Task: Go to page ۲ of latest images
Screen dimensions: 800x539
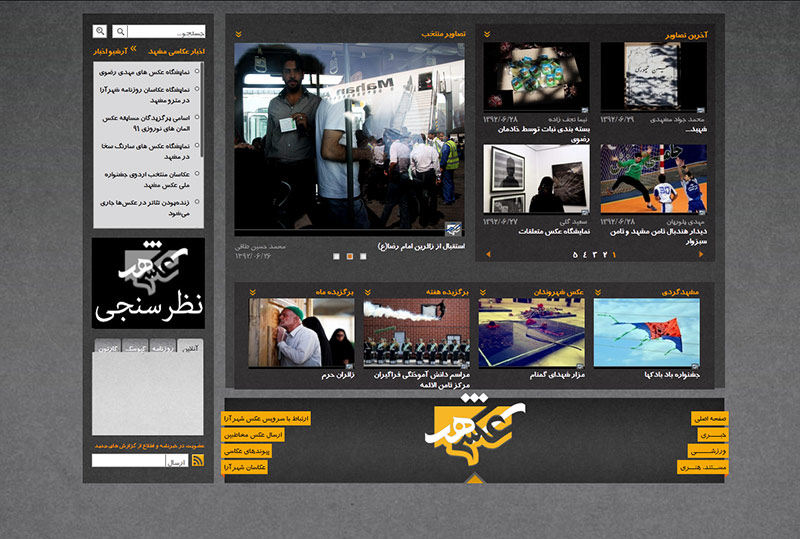Action: (x=605, y=255)
